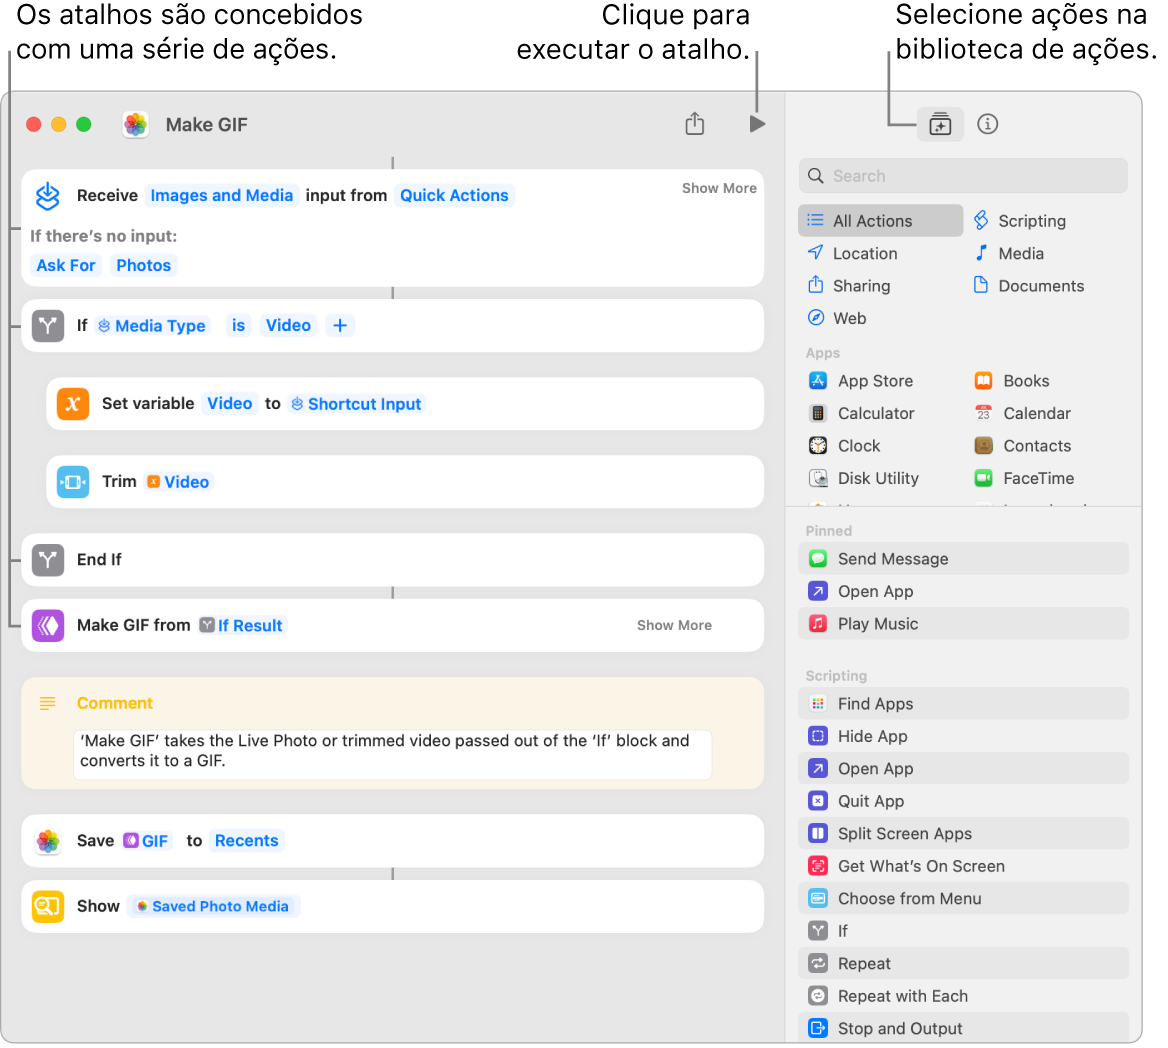Add the Stop and Output action

click(x=963, y=1029)
